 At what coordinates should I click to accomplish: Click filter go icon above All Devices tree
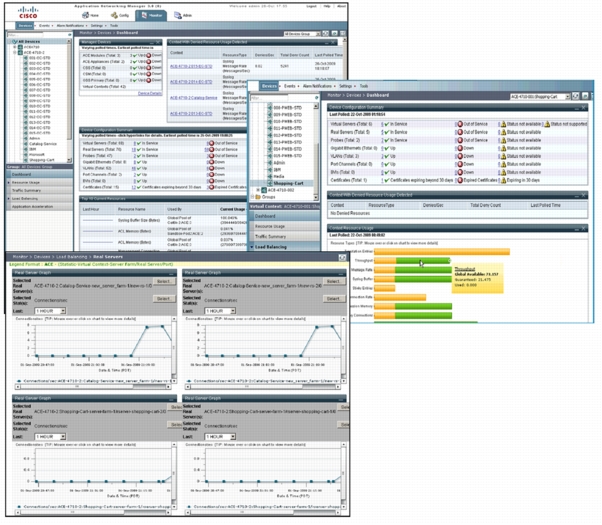coord(69,35)
